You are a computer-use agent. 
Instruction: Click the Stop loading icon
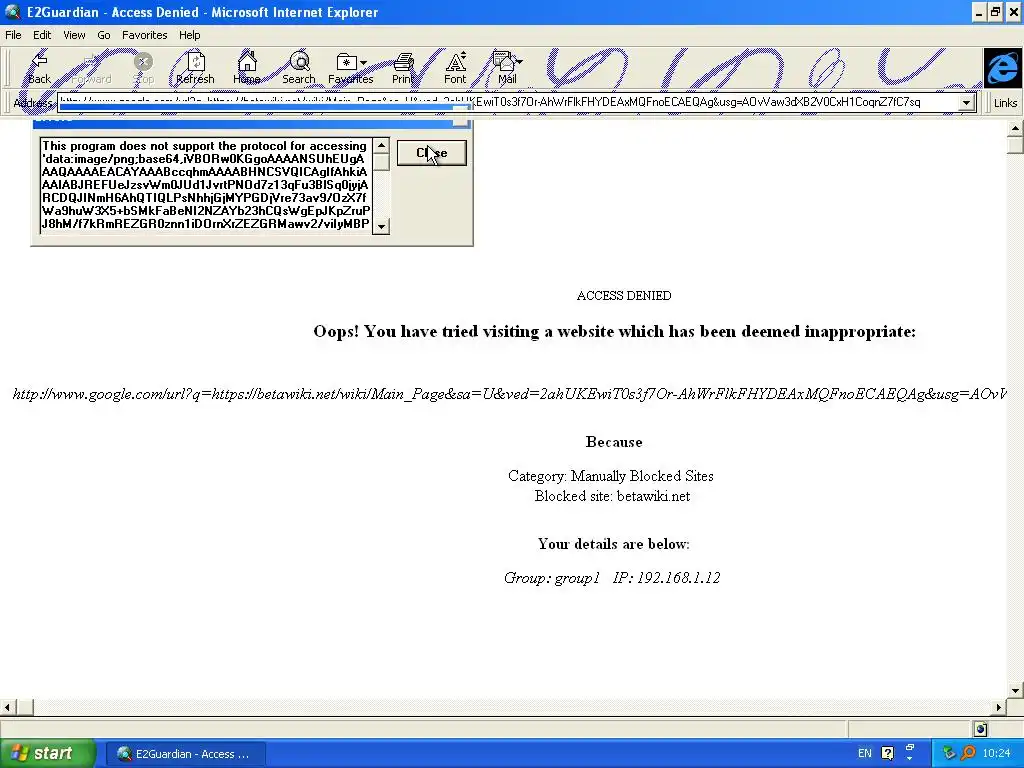point(143,68)
